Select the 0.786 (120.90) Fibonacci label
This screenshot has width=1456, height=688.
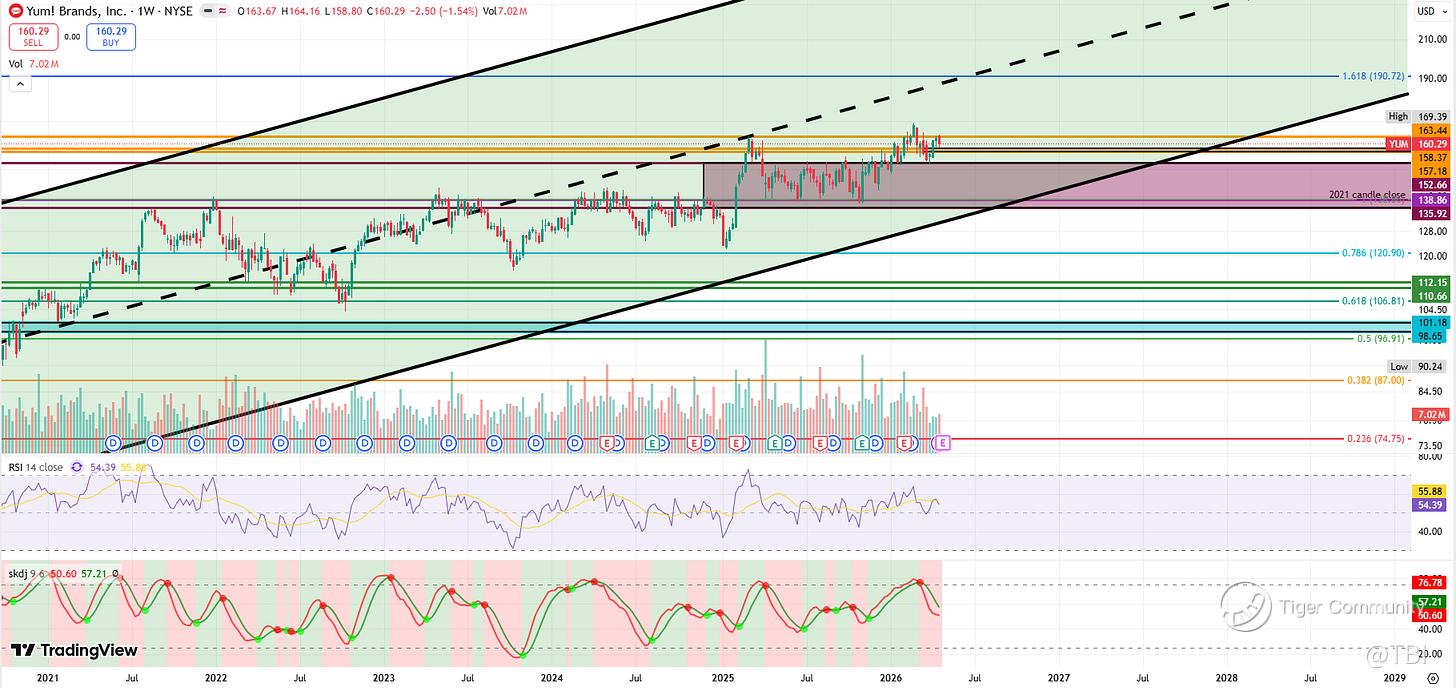coord(1373,253)
